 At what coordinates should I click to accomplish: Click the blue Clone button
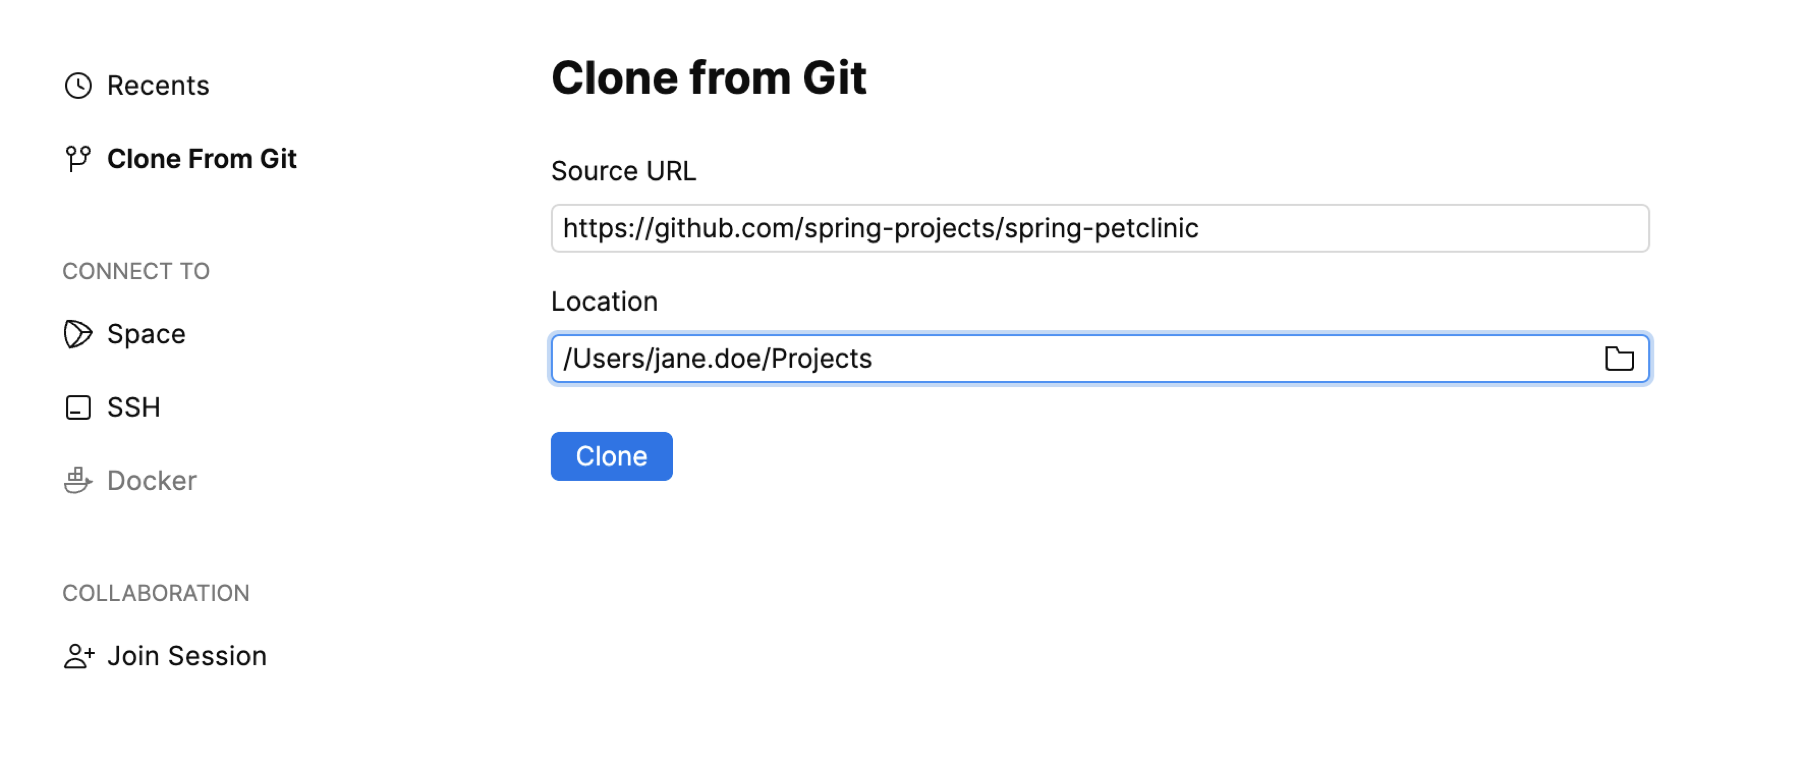point(611,456)
